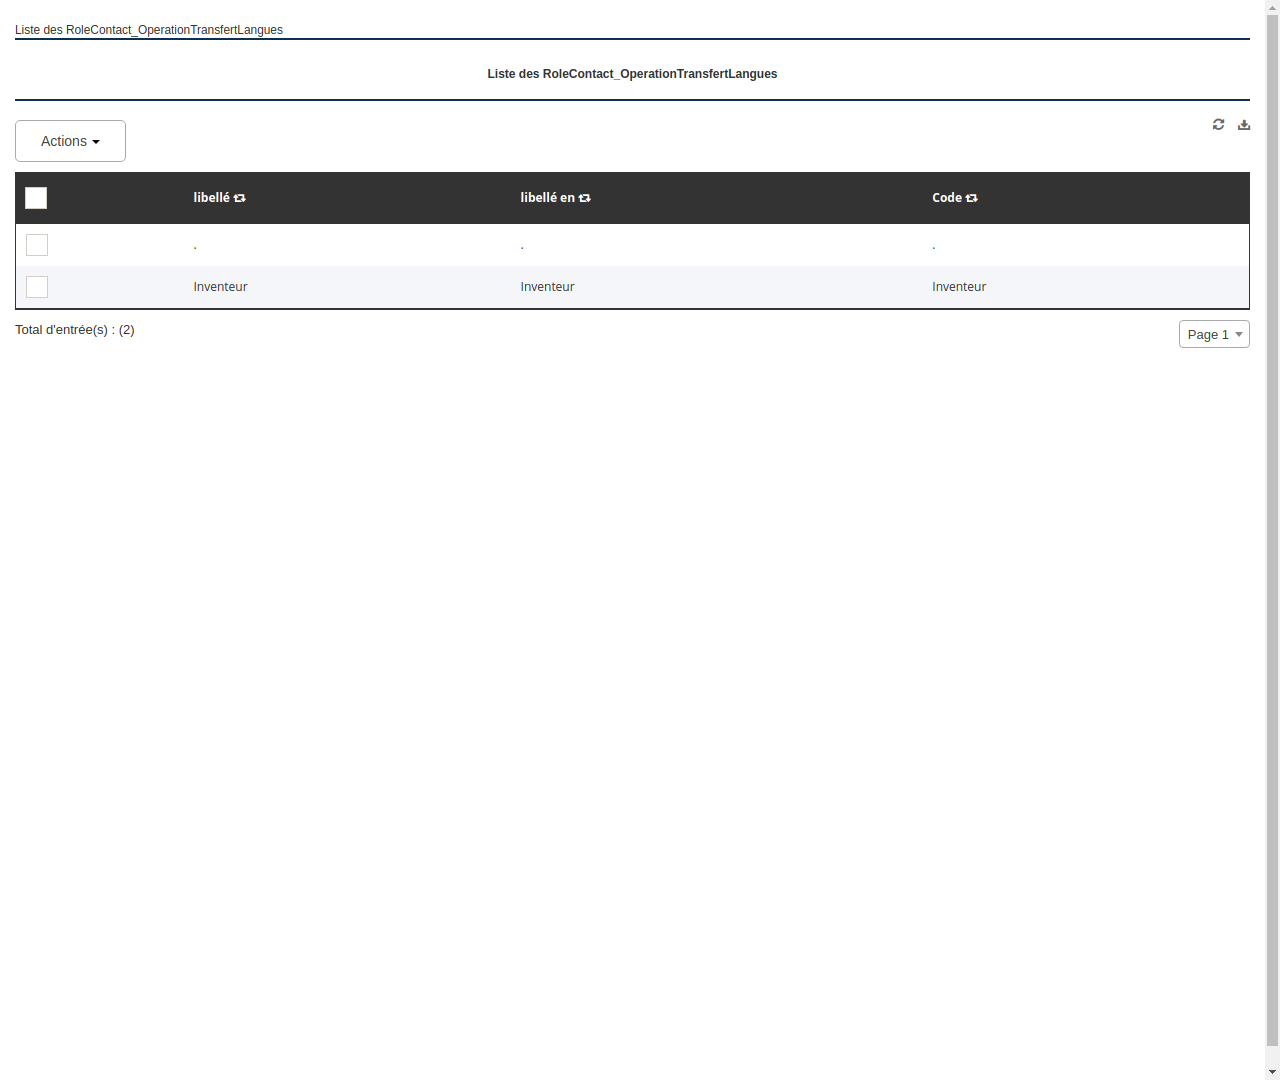Image resolution: width=1280 pixels, height=1080 pixels.
Task: Open the Actions dropdown menu
Action: click(70, 141)
